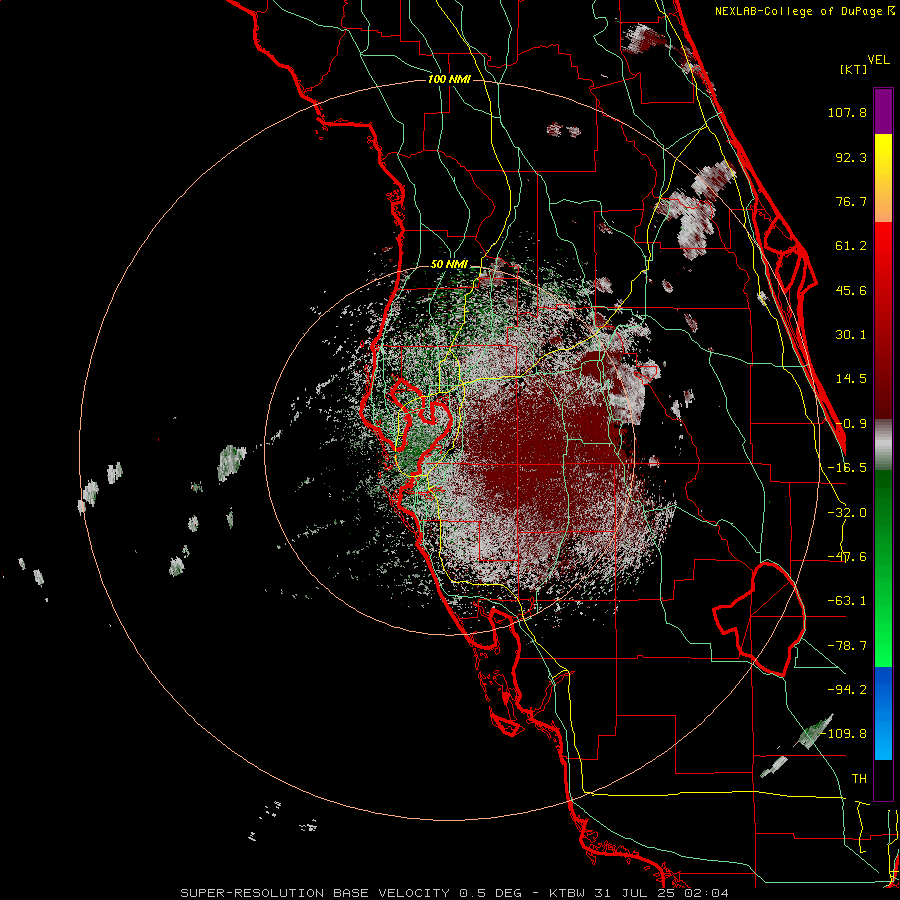Screen dimensions: 900x900
Task: Click the -78.7 value on the velocity scale
Action: click(847, 646)
